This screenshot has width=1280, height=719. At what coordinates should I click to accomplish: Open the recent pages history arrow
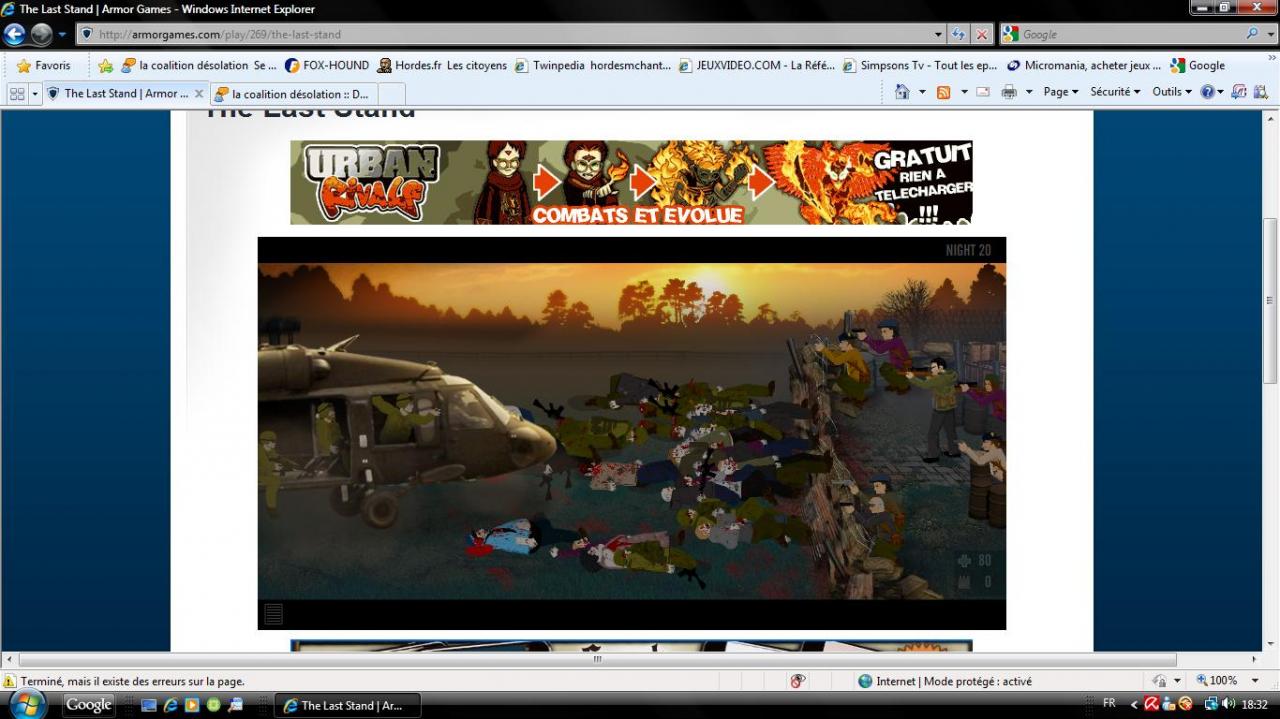(x=62, y=34)
